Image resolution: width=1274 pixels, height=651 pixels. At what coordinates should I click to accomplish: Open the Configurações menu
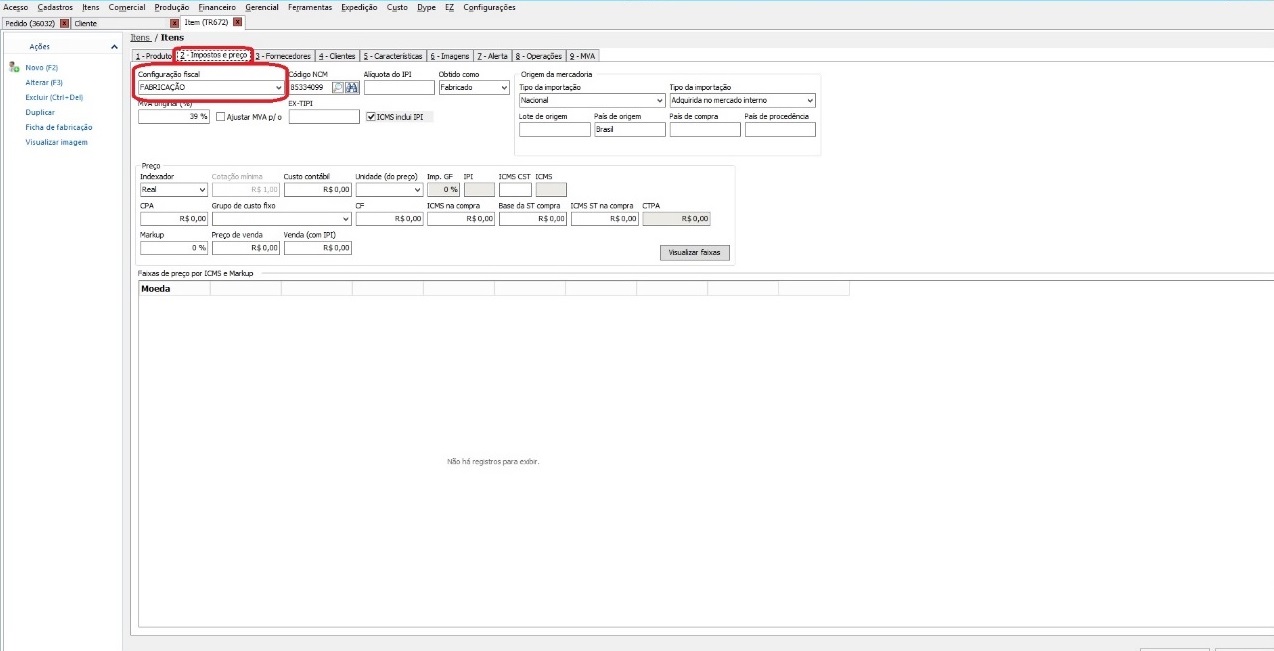(490, 7)
